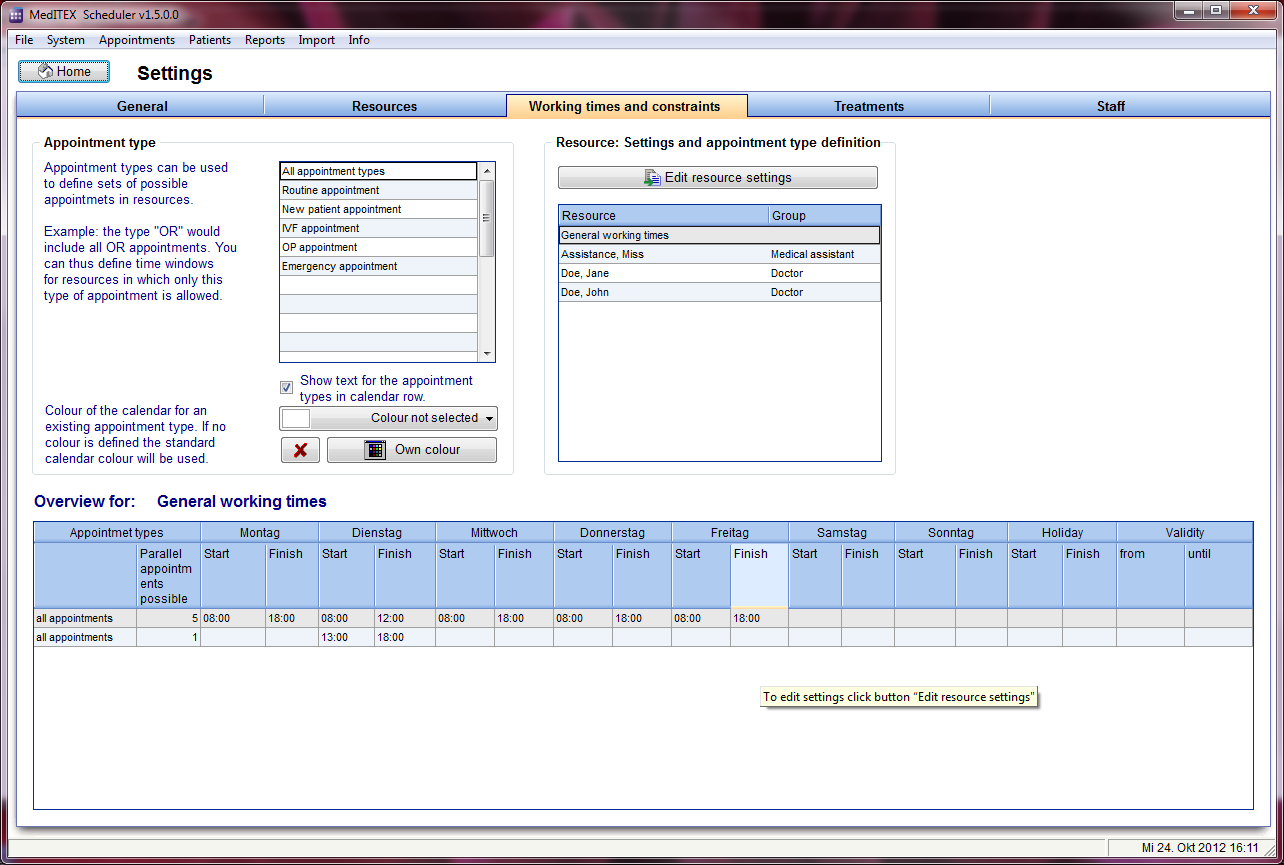Toggle show text for appointment types checkbox
This screenshot has height=865, width=1284.
(287, 387)
